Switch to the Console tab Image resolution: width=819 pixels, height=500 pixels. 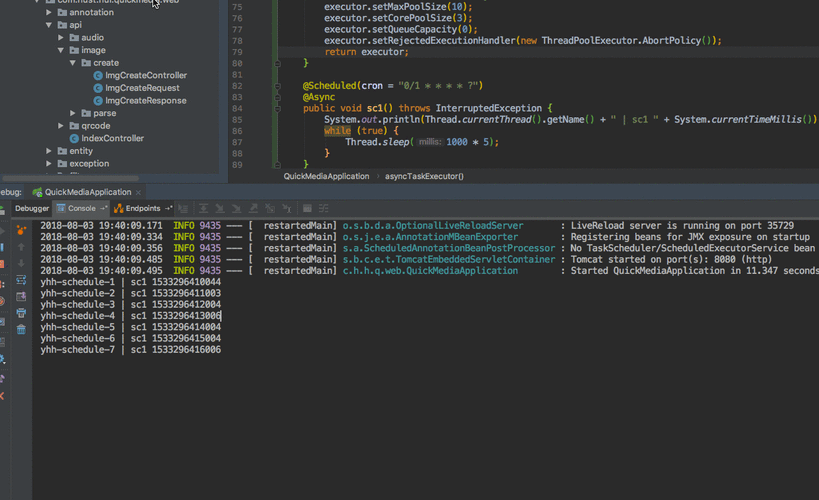(81, 208)
